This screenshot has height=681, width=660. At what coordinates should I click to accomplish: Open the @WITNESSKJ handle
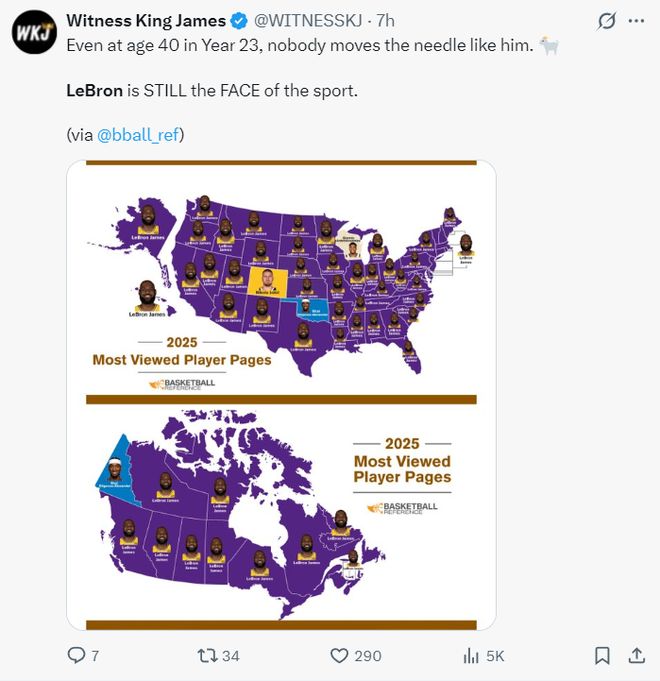pyautogui.click(x=307, y=21)
